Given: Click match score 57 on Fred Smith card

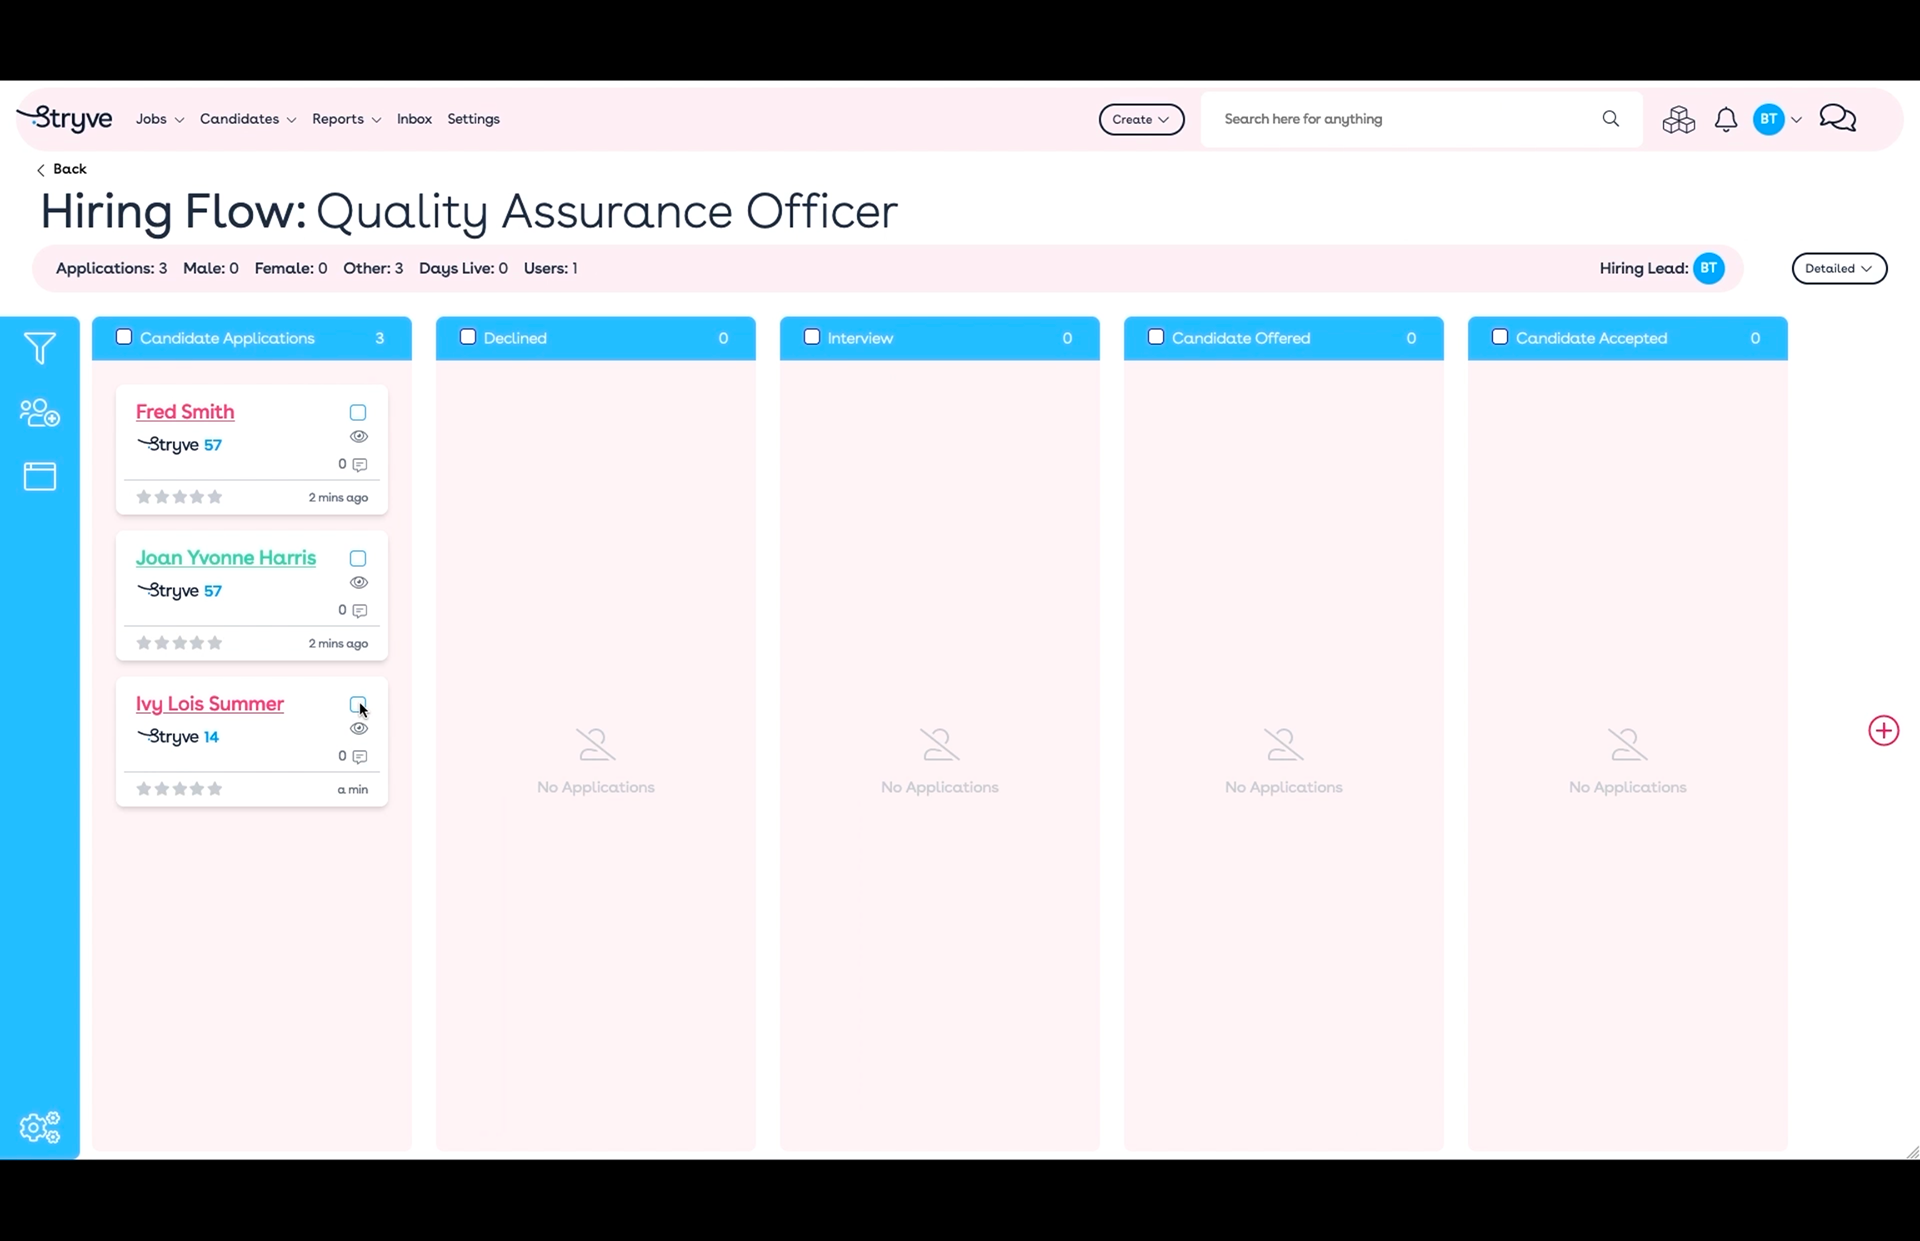Looking at the screenshot, I should click(213, 445).
